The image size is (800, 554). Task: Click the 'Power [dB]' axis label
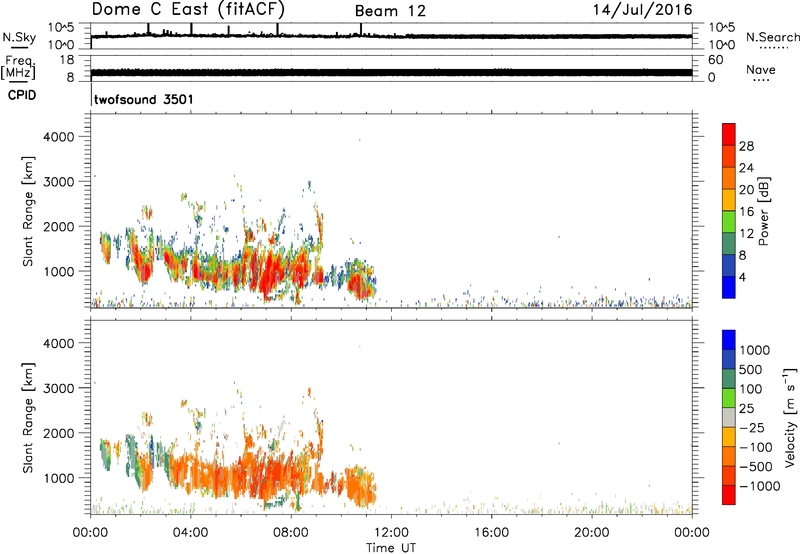point(763,211)
